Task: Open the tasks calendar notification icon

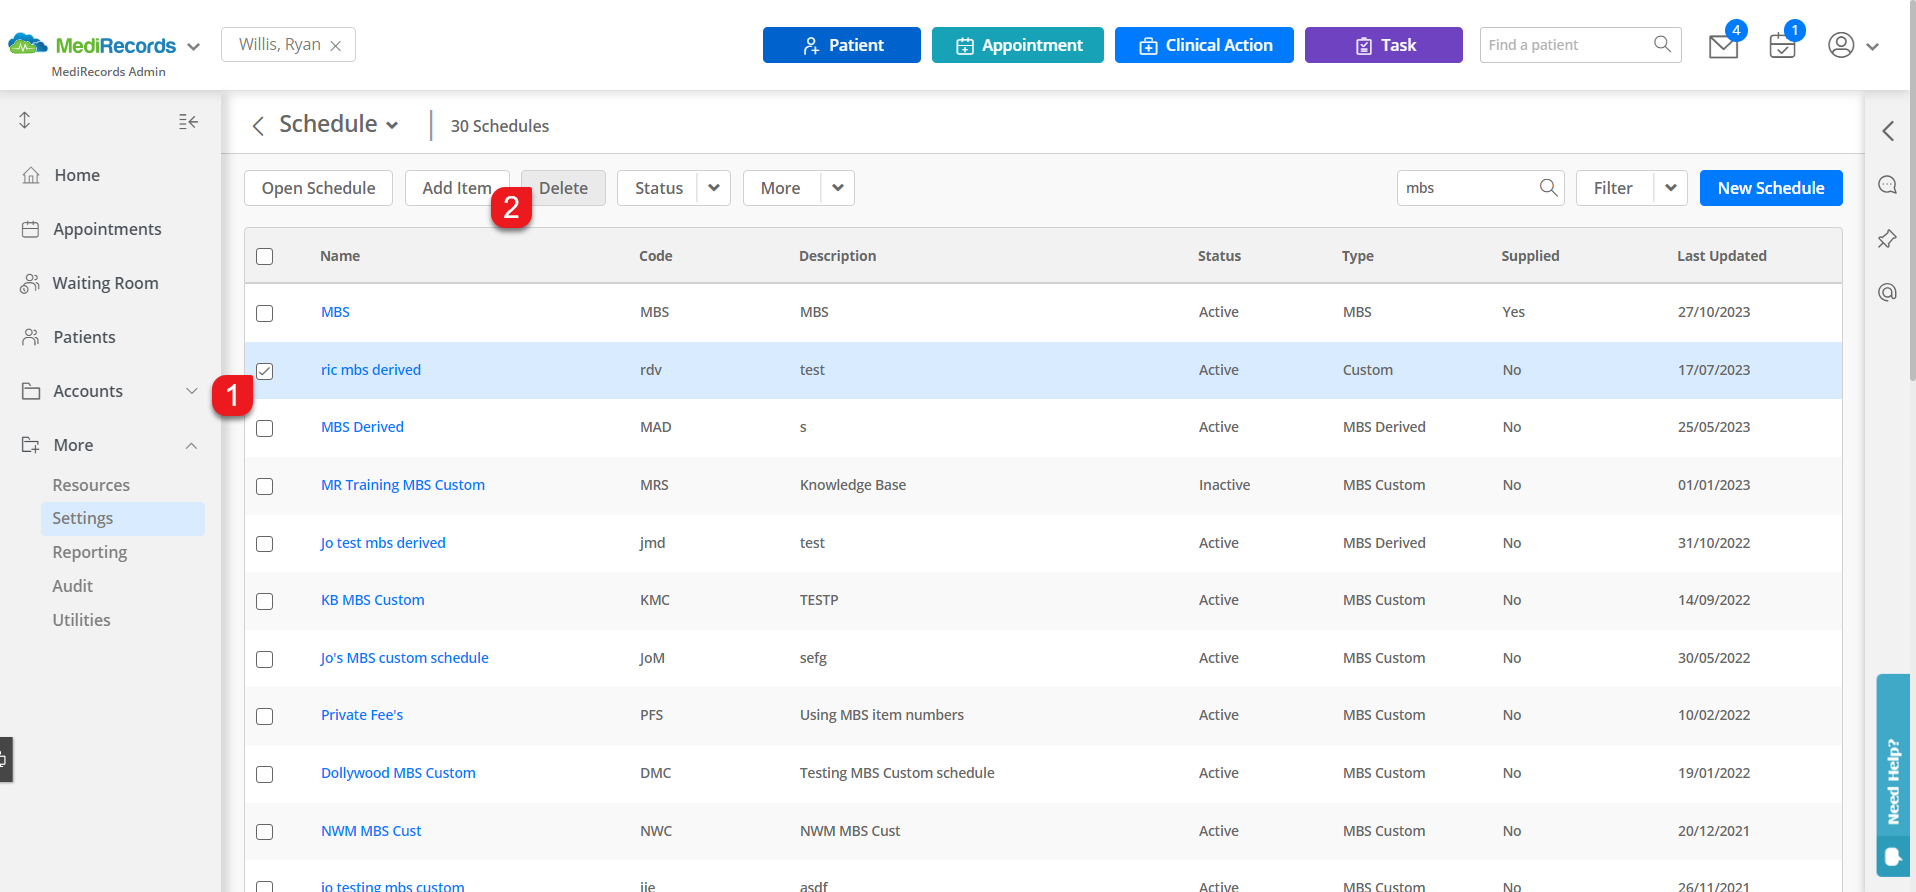Action: [1782, 46]
